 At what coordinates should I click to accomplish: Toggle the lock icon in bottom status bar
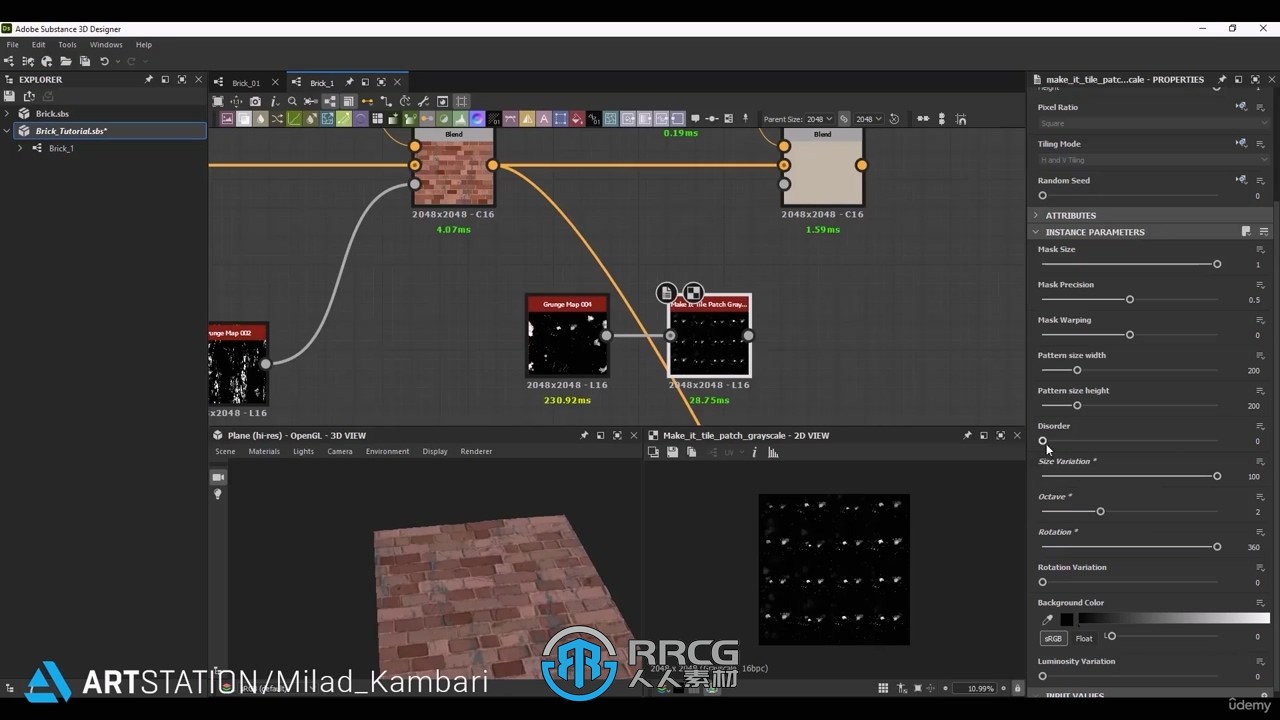[x=1018, y=688]
